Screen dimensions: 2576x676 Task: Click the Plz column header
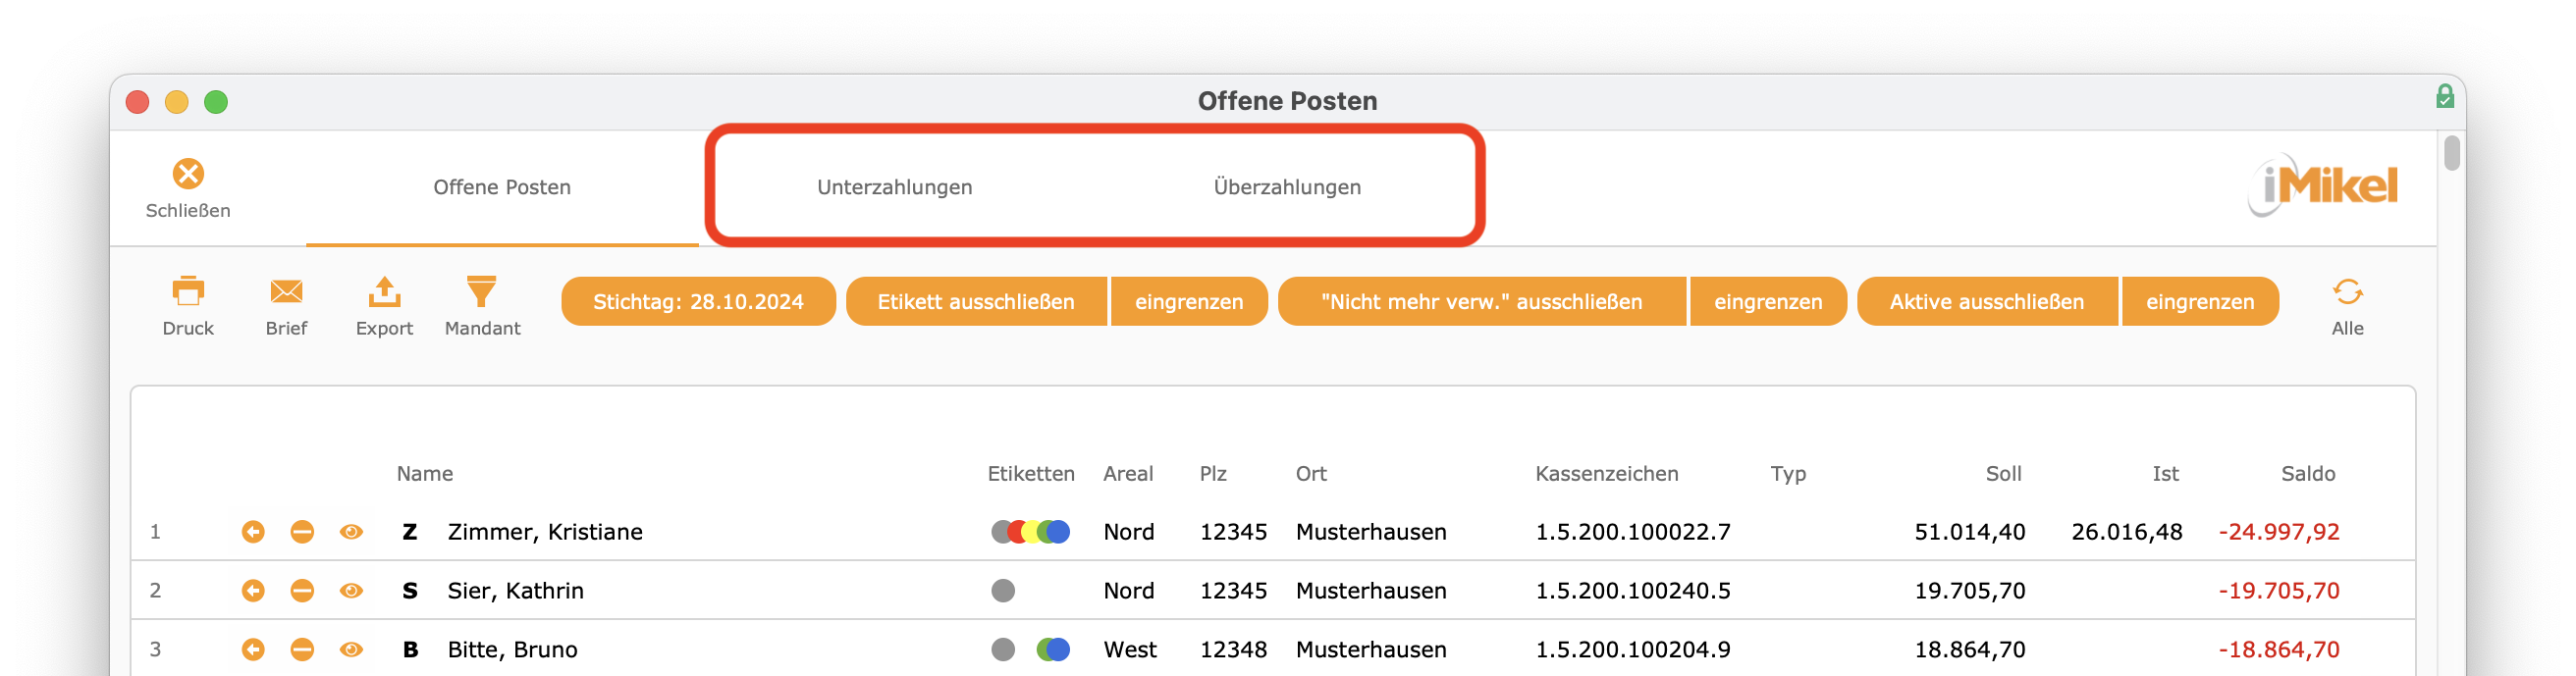click(x=1213, y=474)
